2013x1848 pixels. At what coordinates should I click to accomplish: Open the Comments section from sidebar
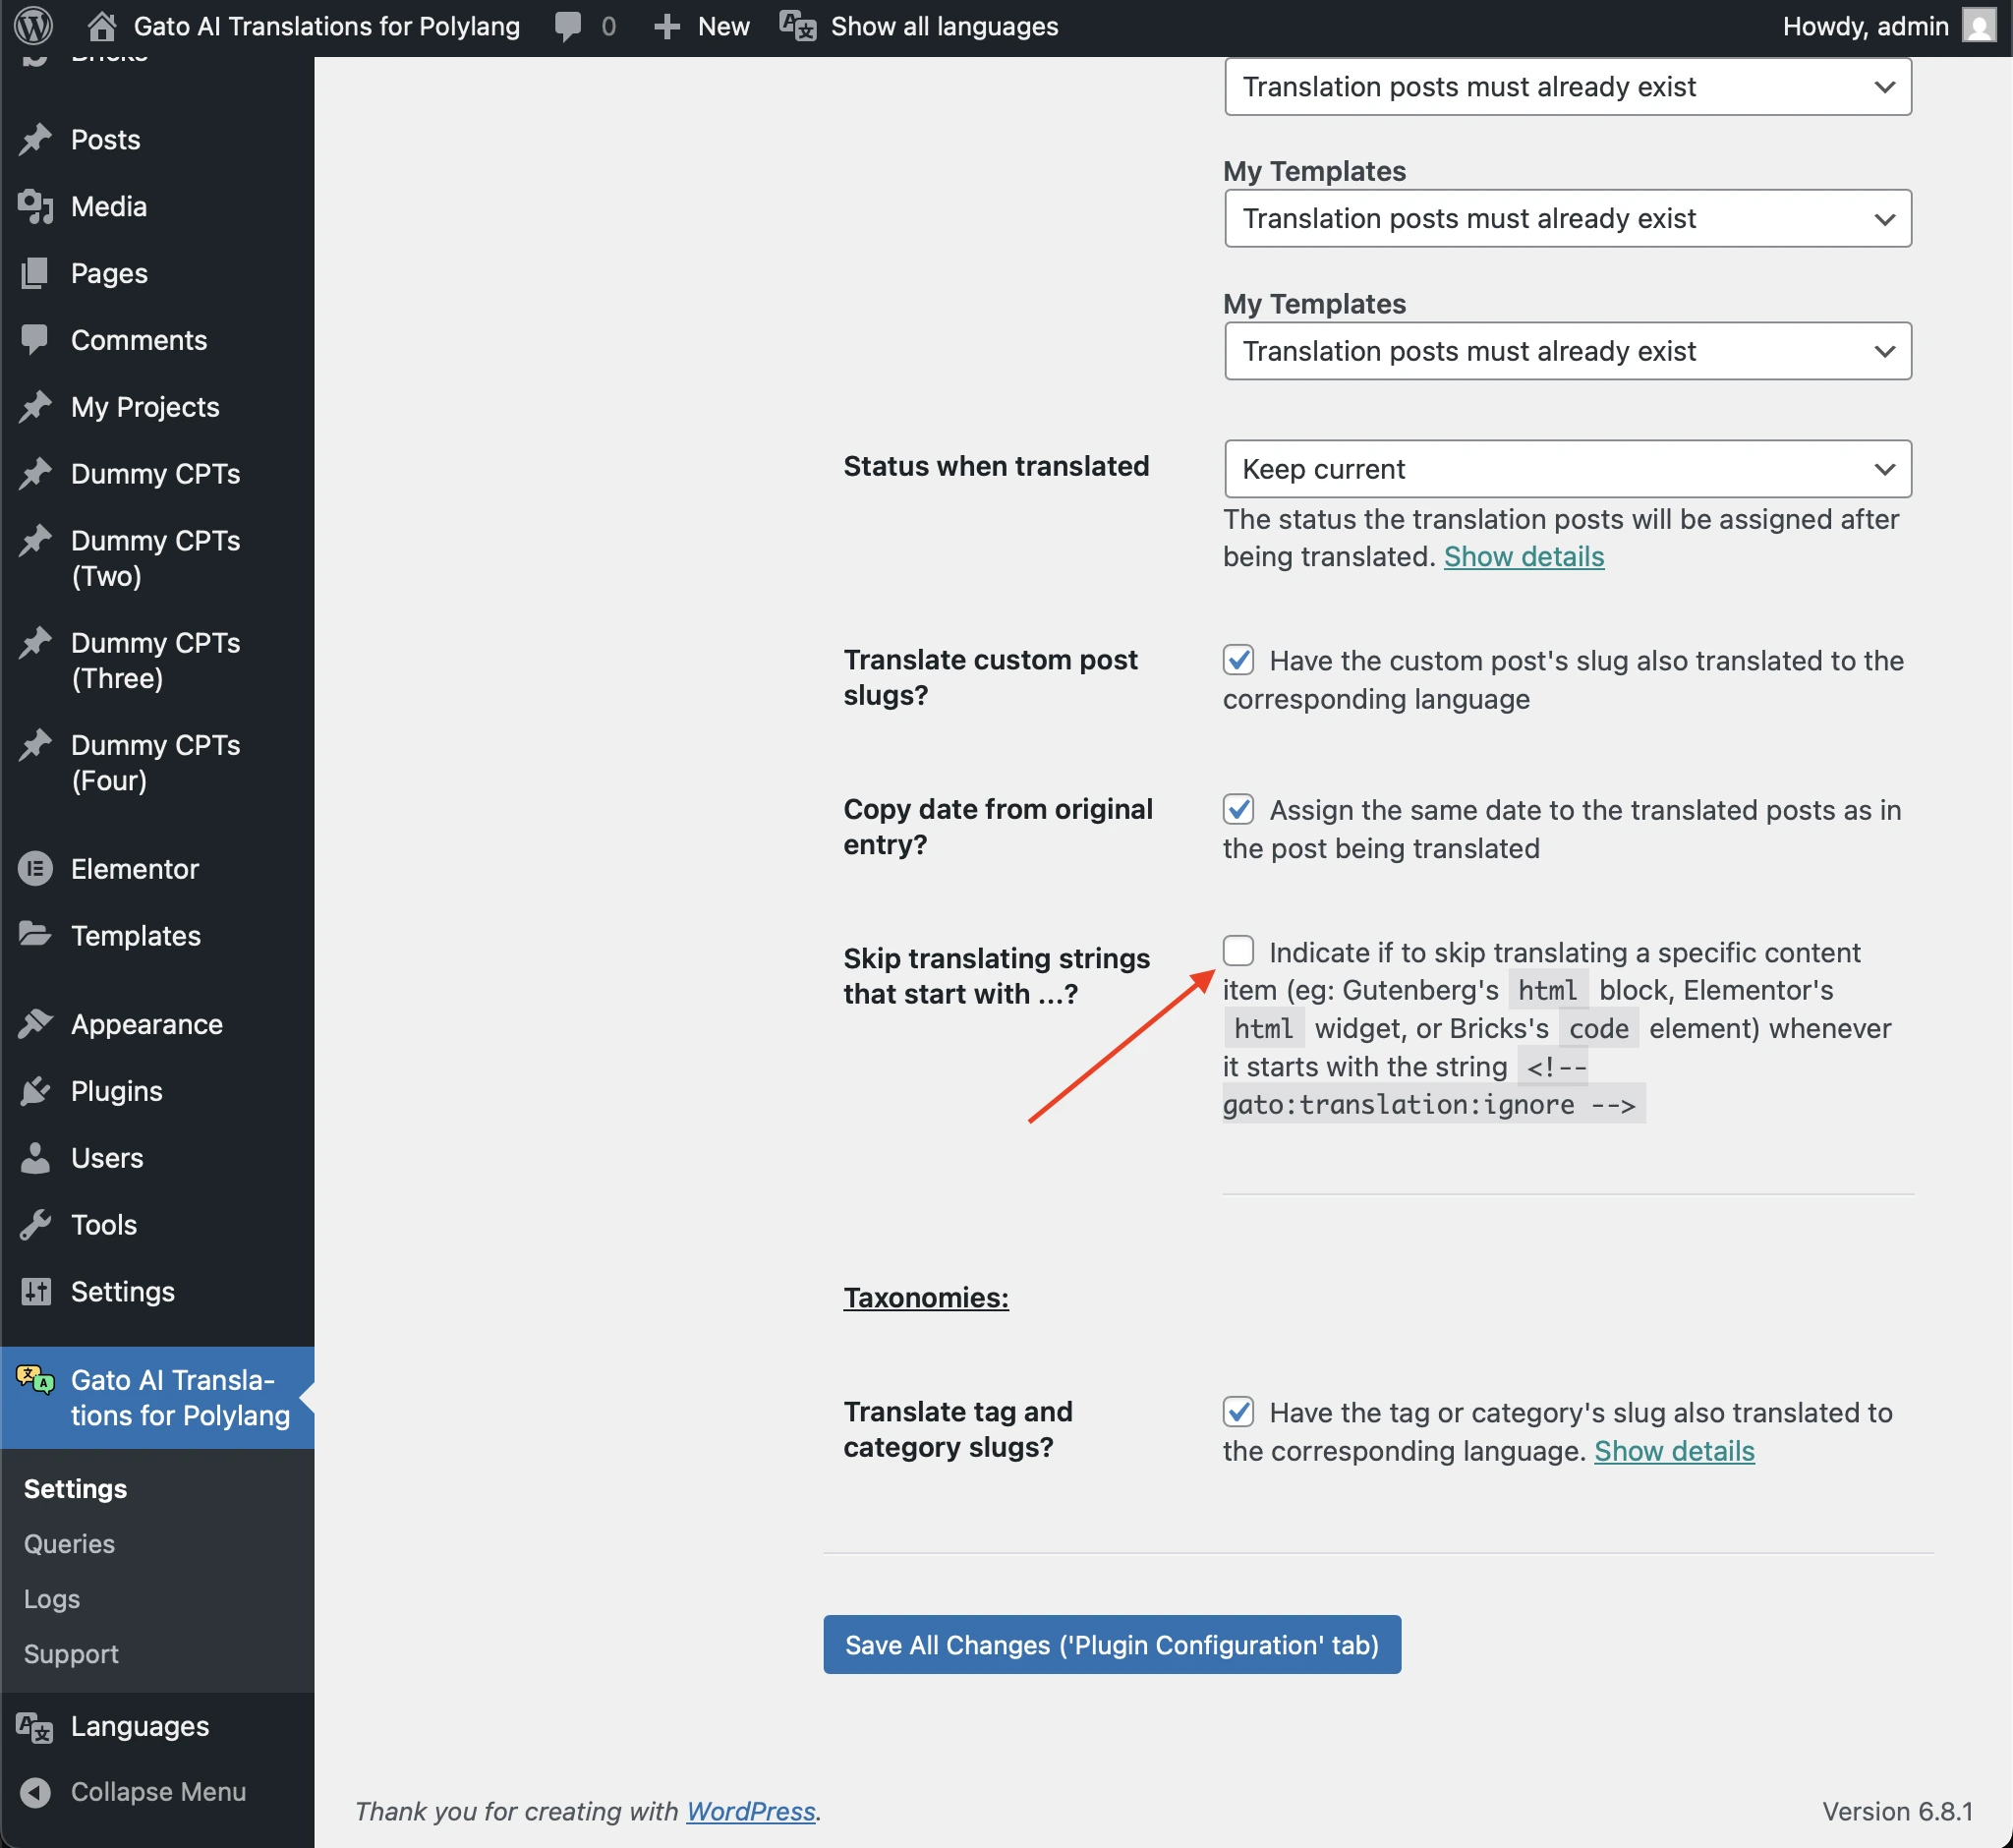pos(36,340)
